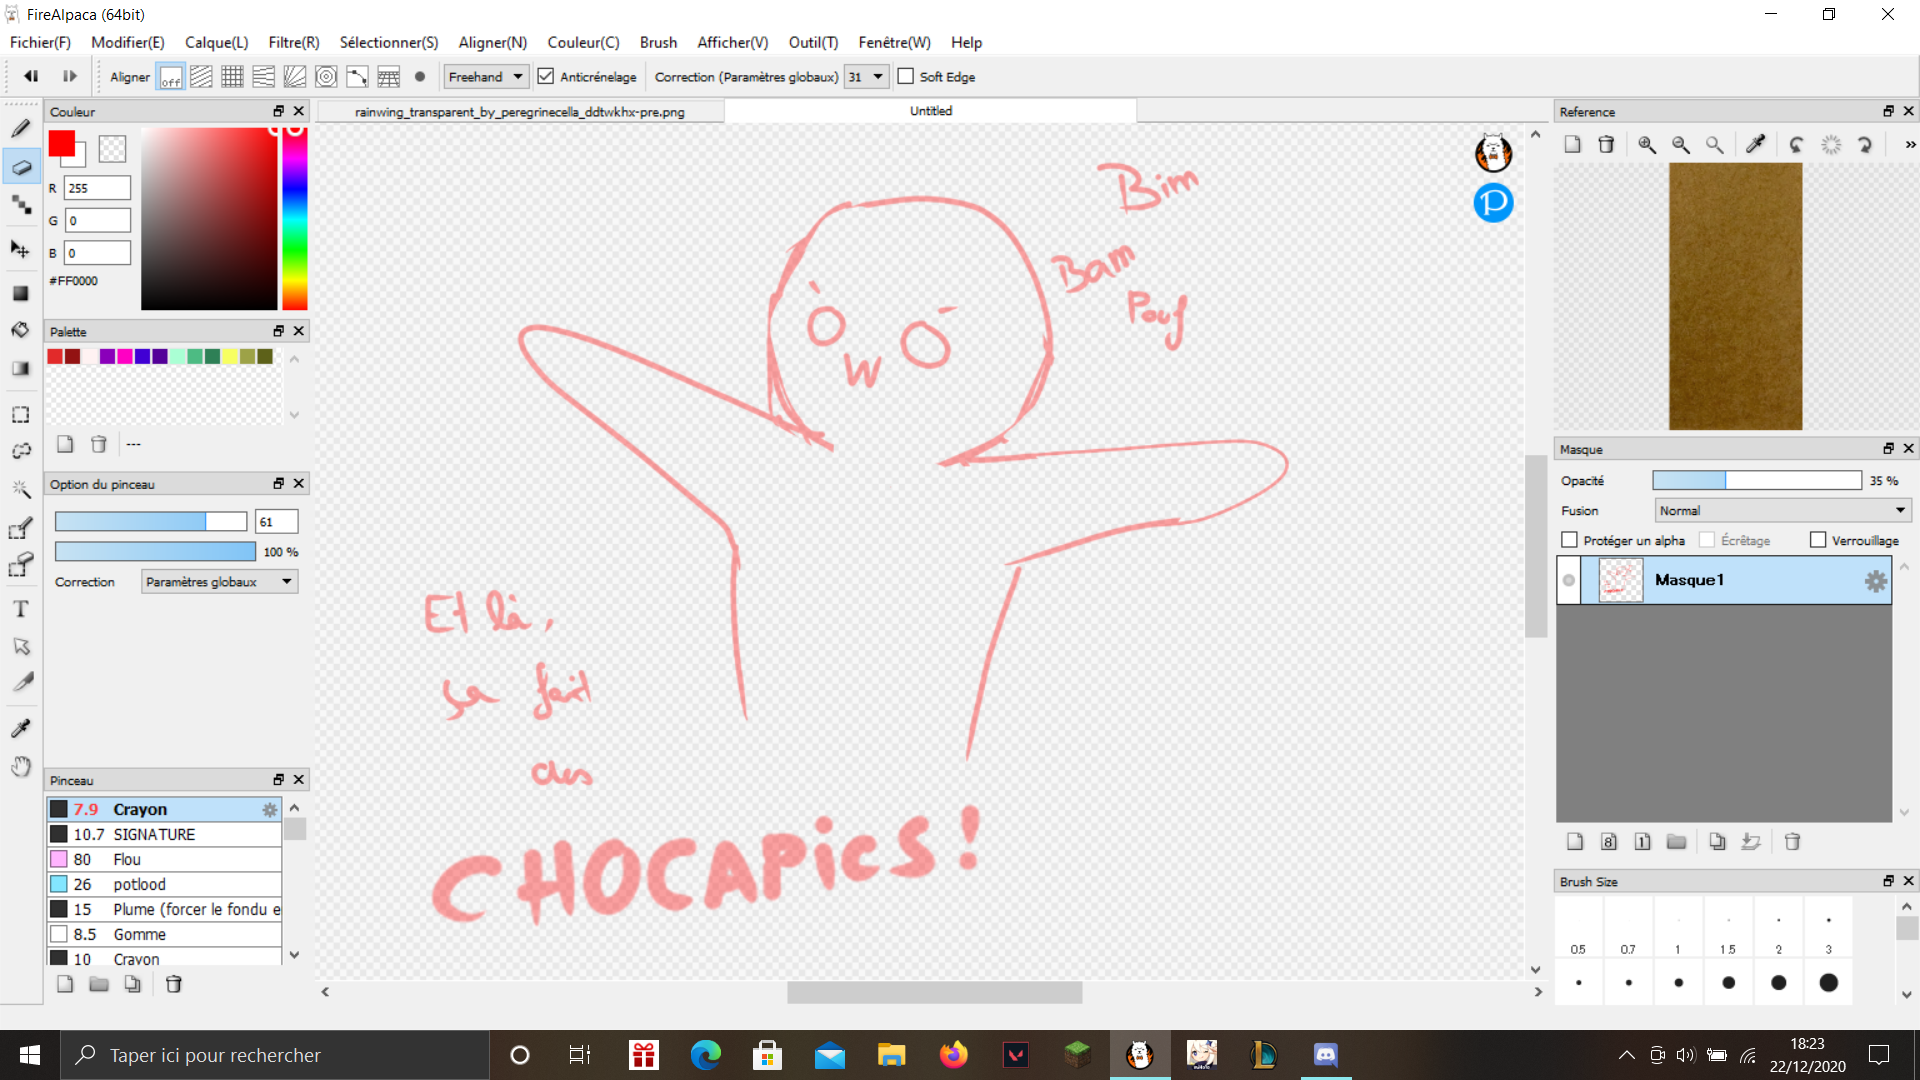
Task: Select the SIGNATURE brush in list
Action: [x=154, y=834]
